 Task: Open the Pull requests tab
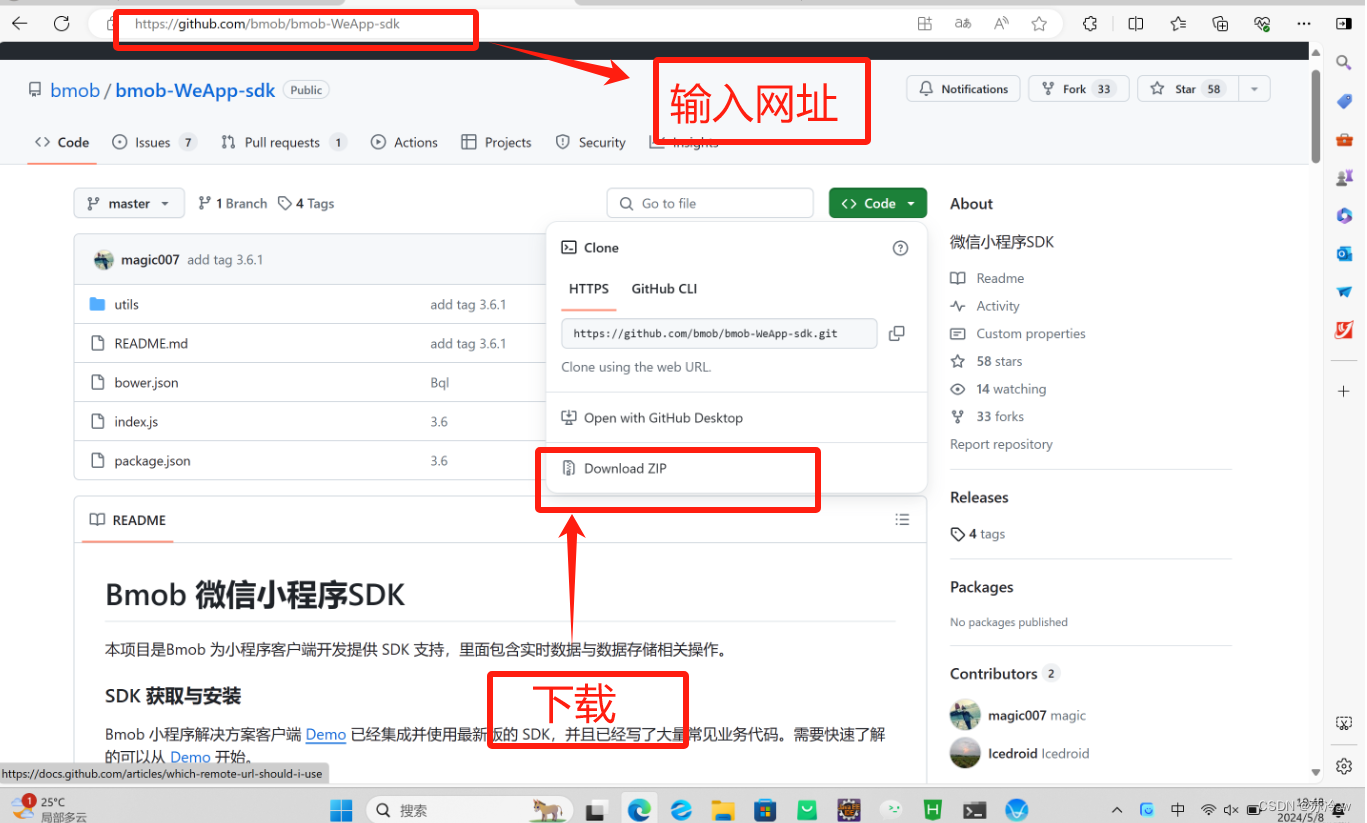(283, 142)
